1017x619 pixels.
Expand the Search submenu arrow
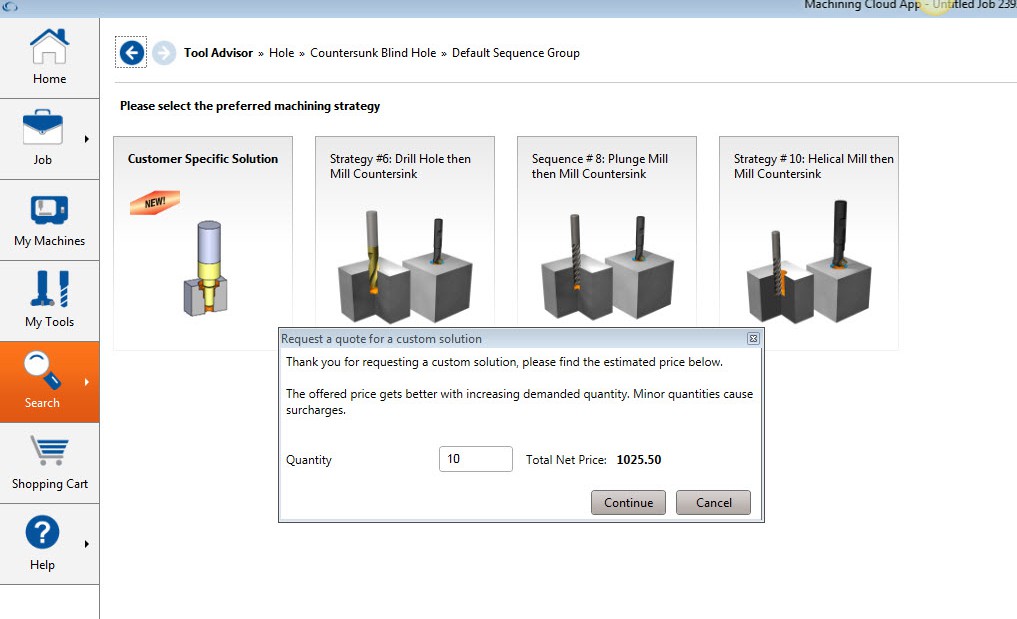[86, 382]
